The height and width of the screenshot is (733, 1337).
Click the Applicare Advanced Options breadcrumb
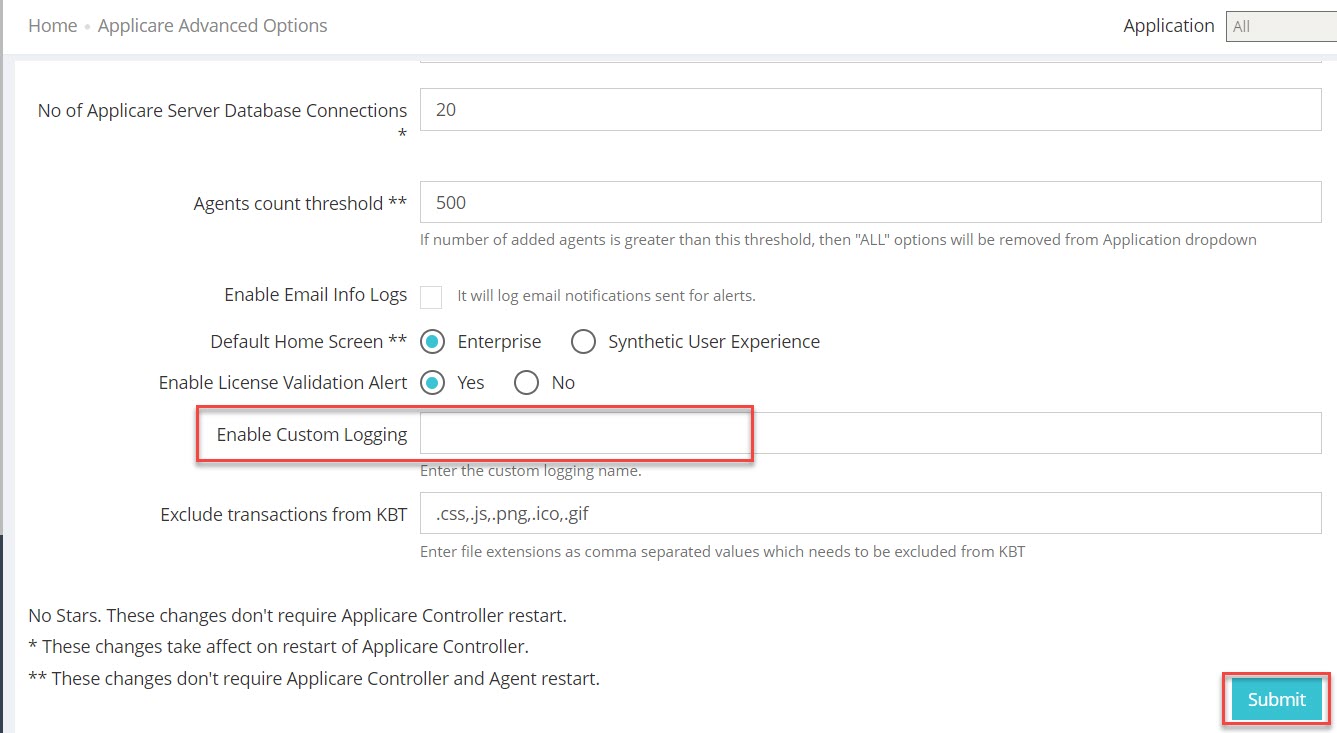(212, 26)
